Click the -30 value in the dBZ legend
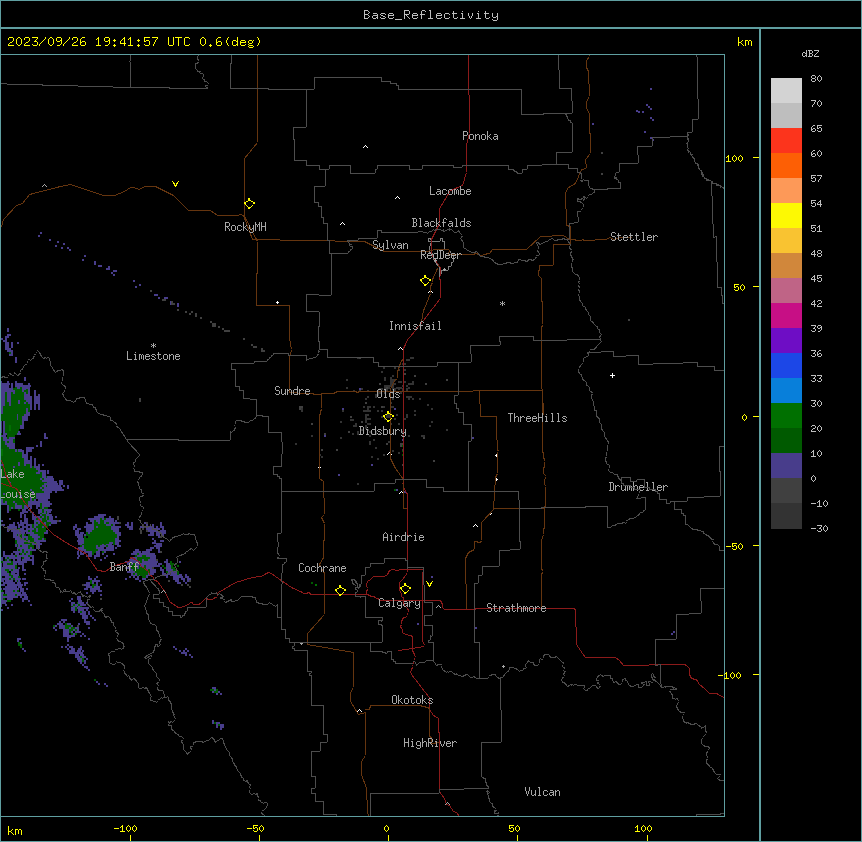862x842 pixels. coord(819,528)
